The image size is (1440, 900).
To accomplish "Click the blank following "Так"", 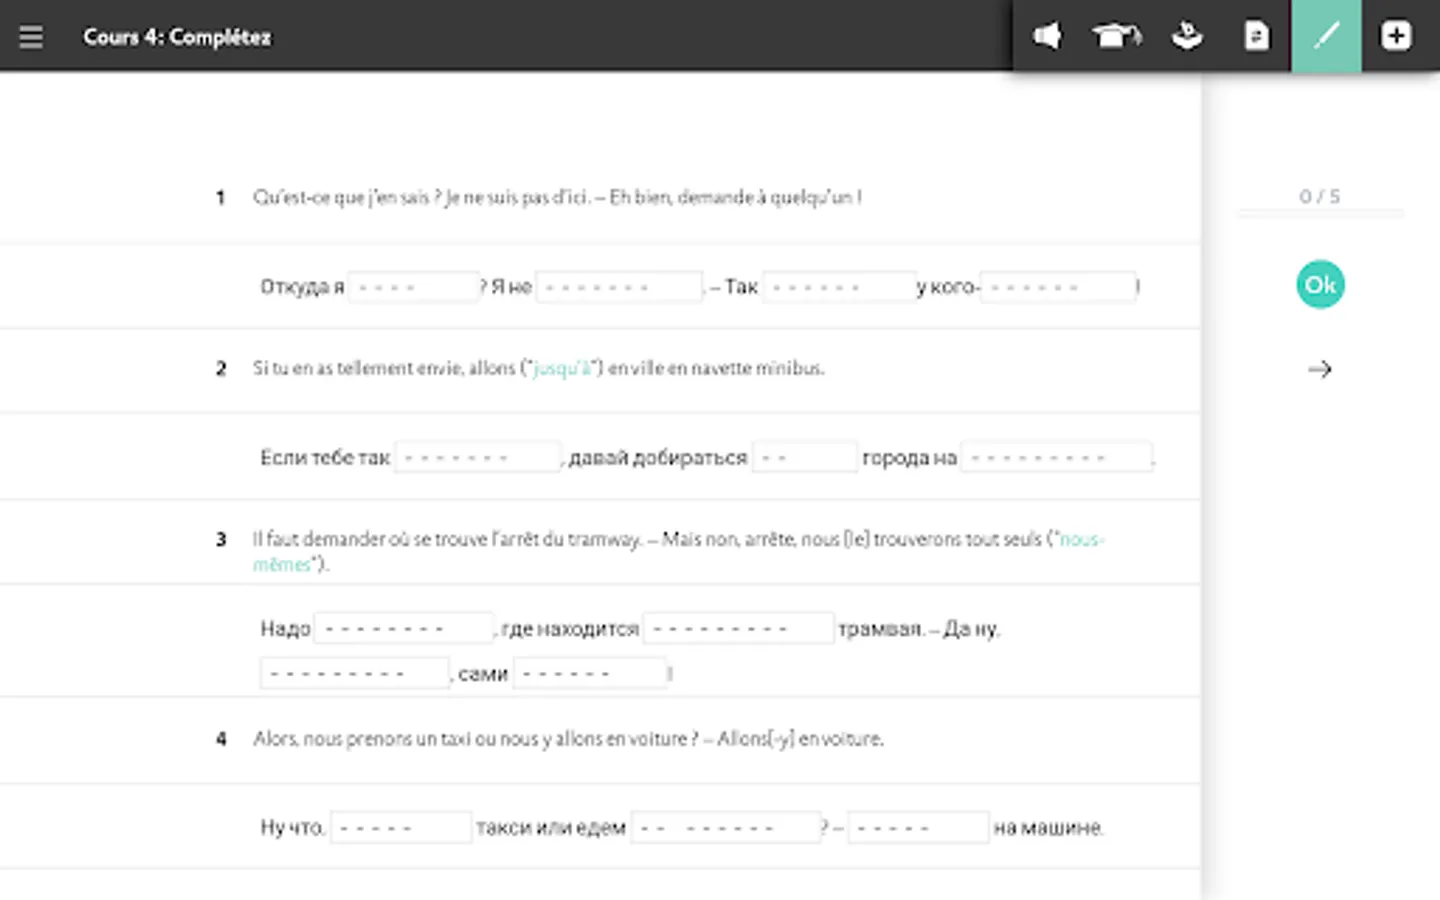I will pos(838,287).
